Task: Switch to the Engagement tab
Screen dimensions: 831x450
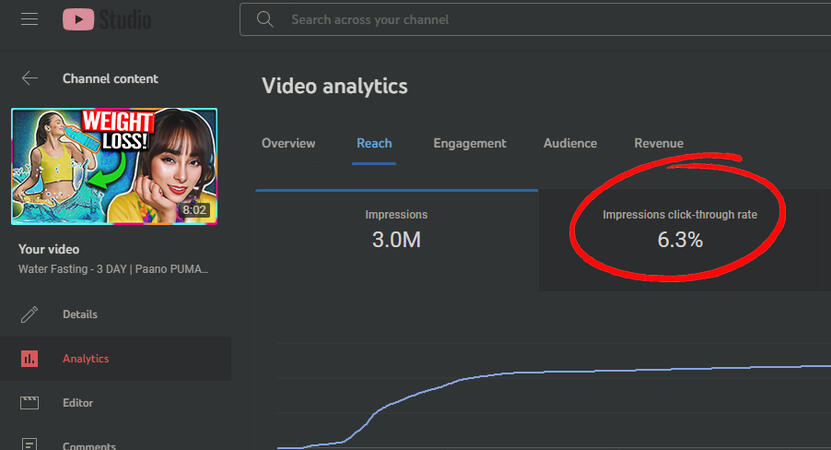Action: pyautogui.click(x=470, y=143)
